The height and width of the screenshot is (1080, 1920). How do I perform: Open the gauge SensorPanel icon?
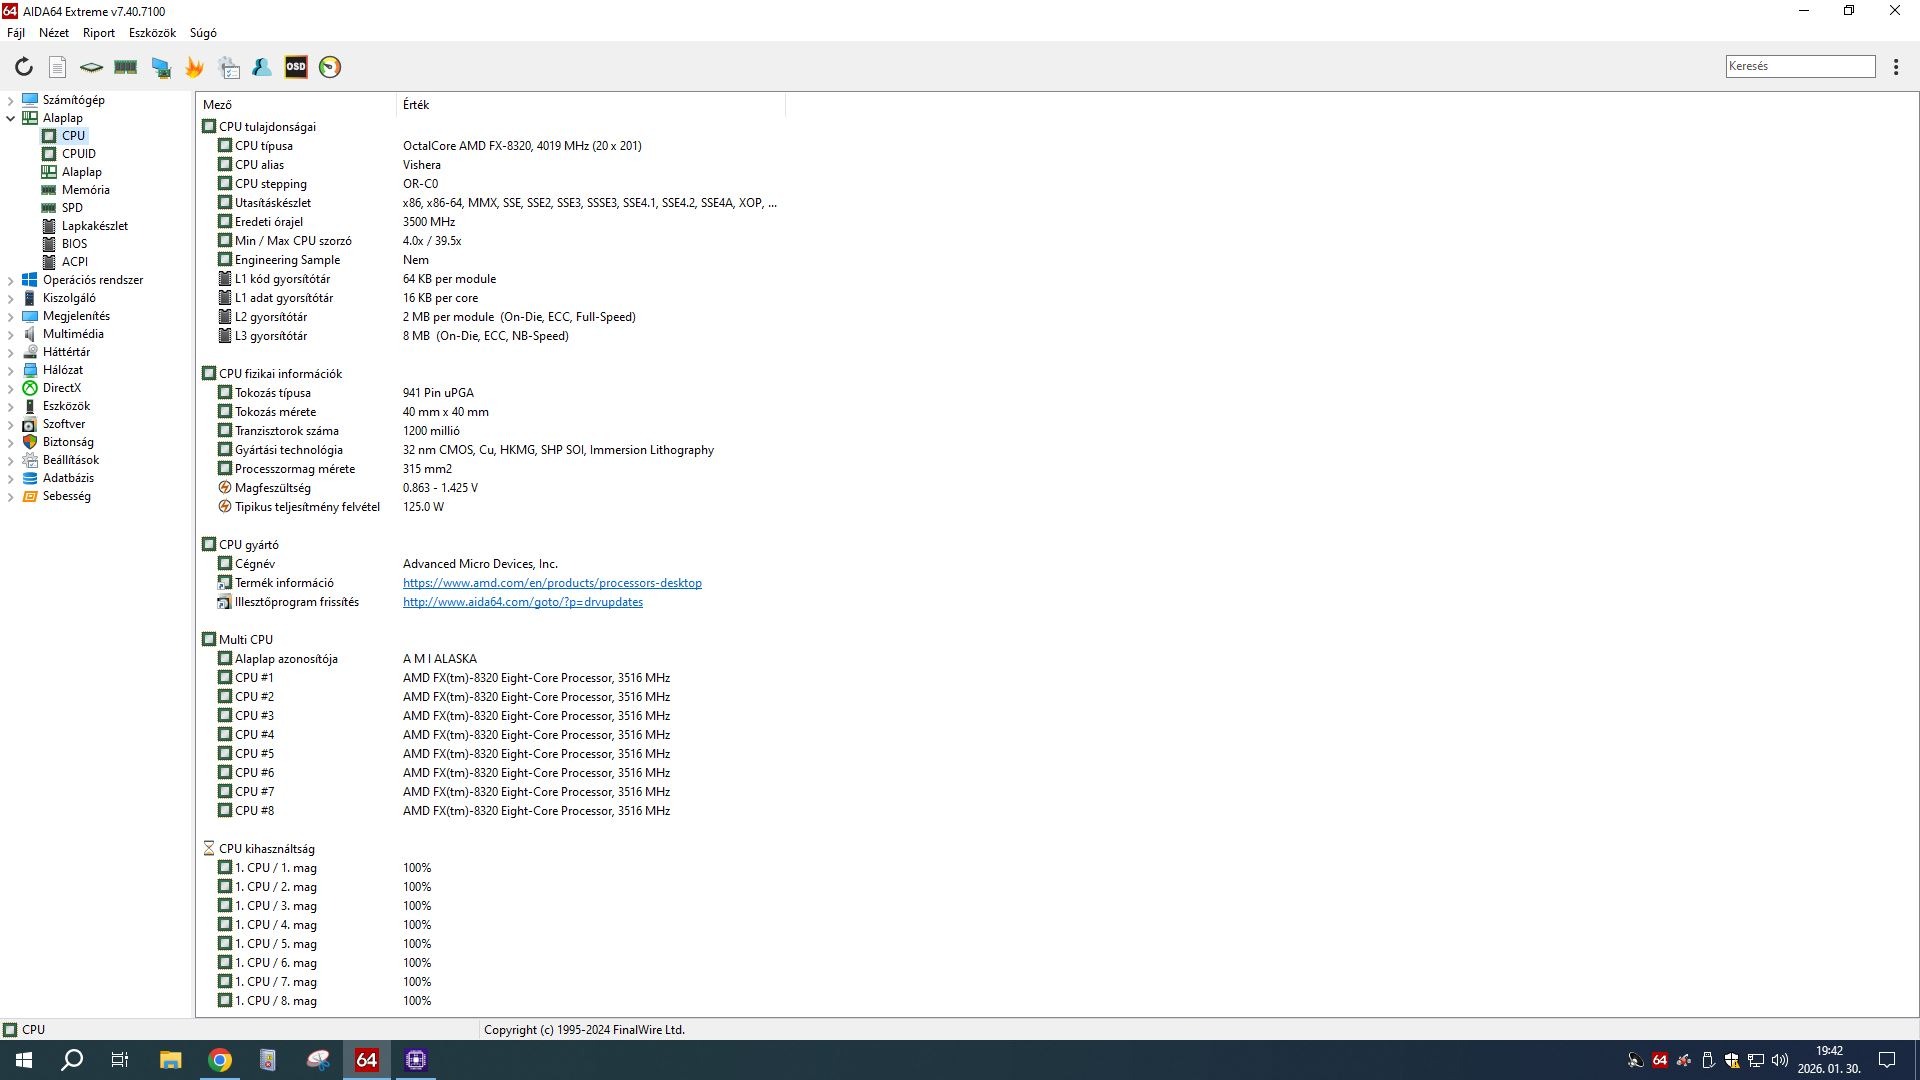coord(330,67)
